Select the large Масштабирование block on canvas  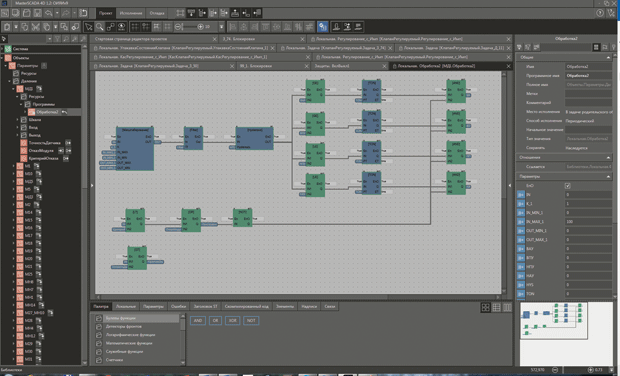[x=135, y=149]
